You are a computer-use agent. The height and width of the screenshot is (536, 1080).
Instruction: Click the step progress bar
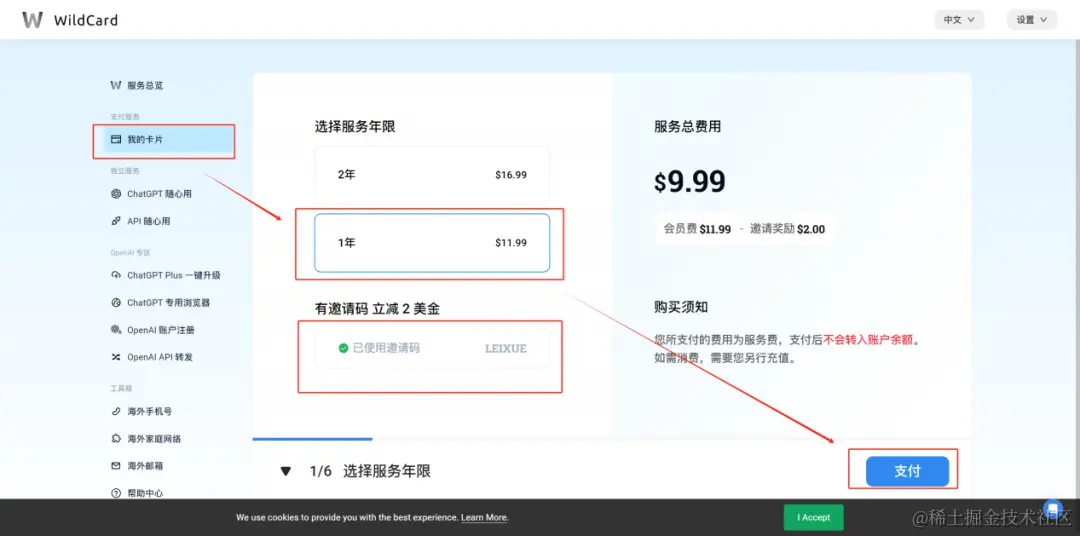point(612,438)
